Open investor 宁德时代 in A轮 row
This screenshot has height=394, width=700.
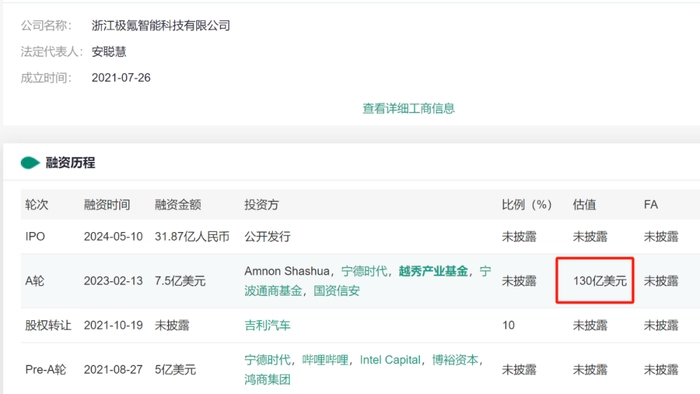click(x=364, y=271)
